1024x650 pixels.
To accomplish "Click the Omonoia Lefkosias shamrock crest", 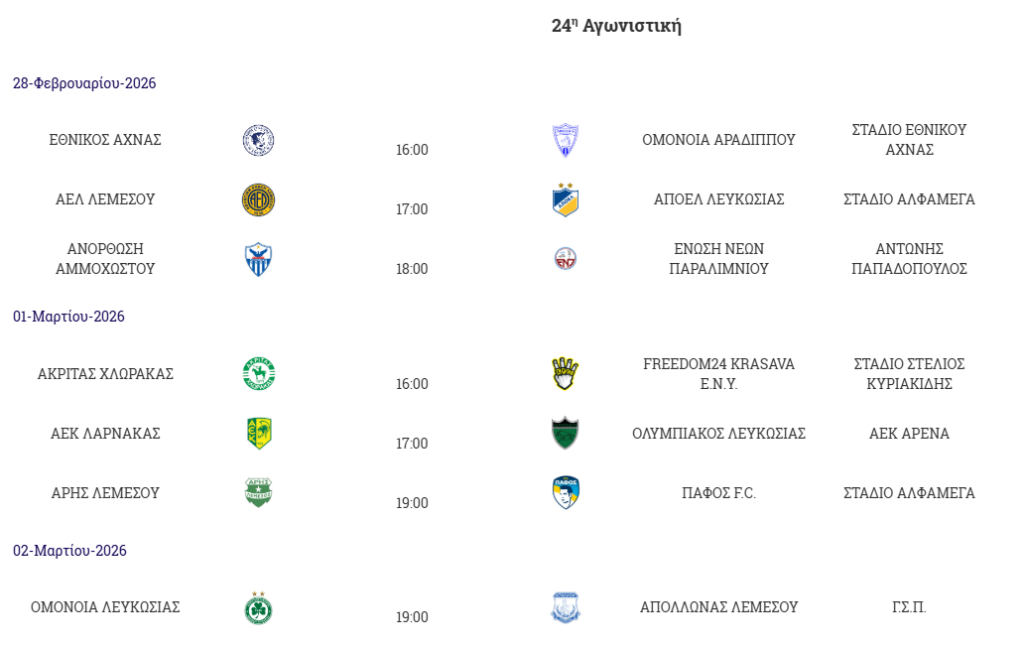I will 258,608.
